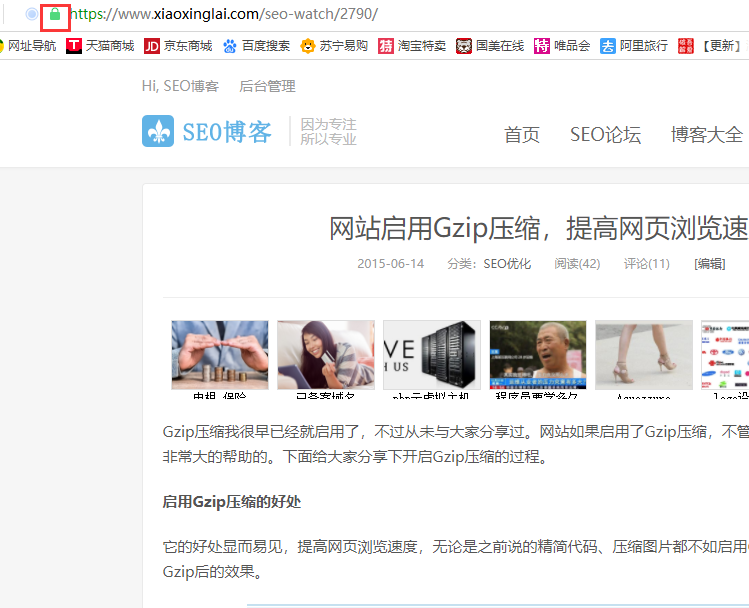Click the slogan 因为专注 所以专业

coord(328,131)
